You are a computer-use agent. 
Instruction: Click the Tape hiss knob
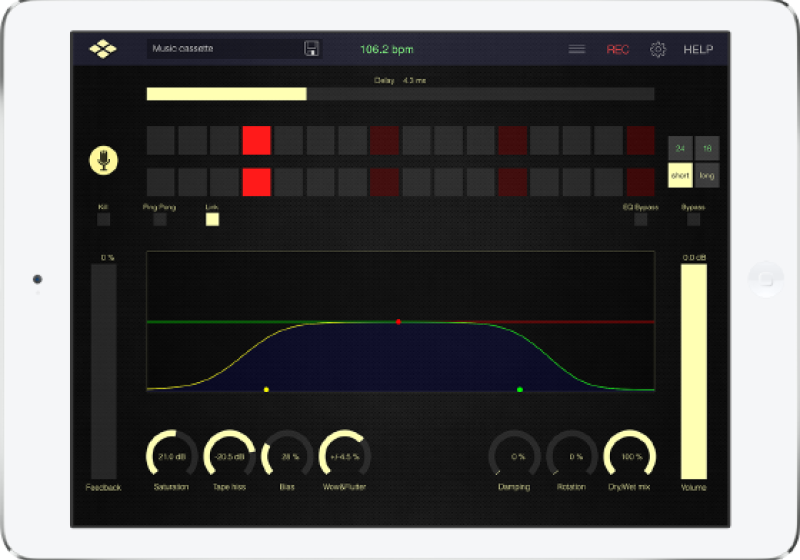click(229, 456)
